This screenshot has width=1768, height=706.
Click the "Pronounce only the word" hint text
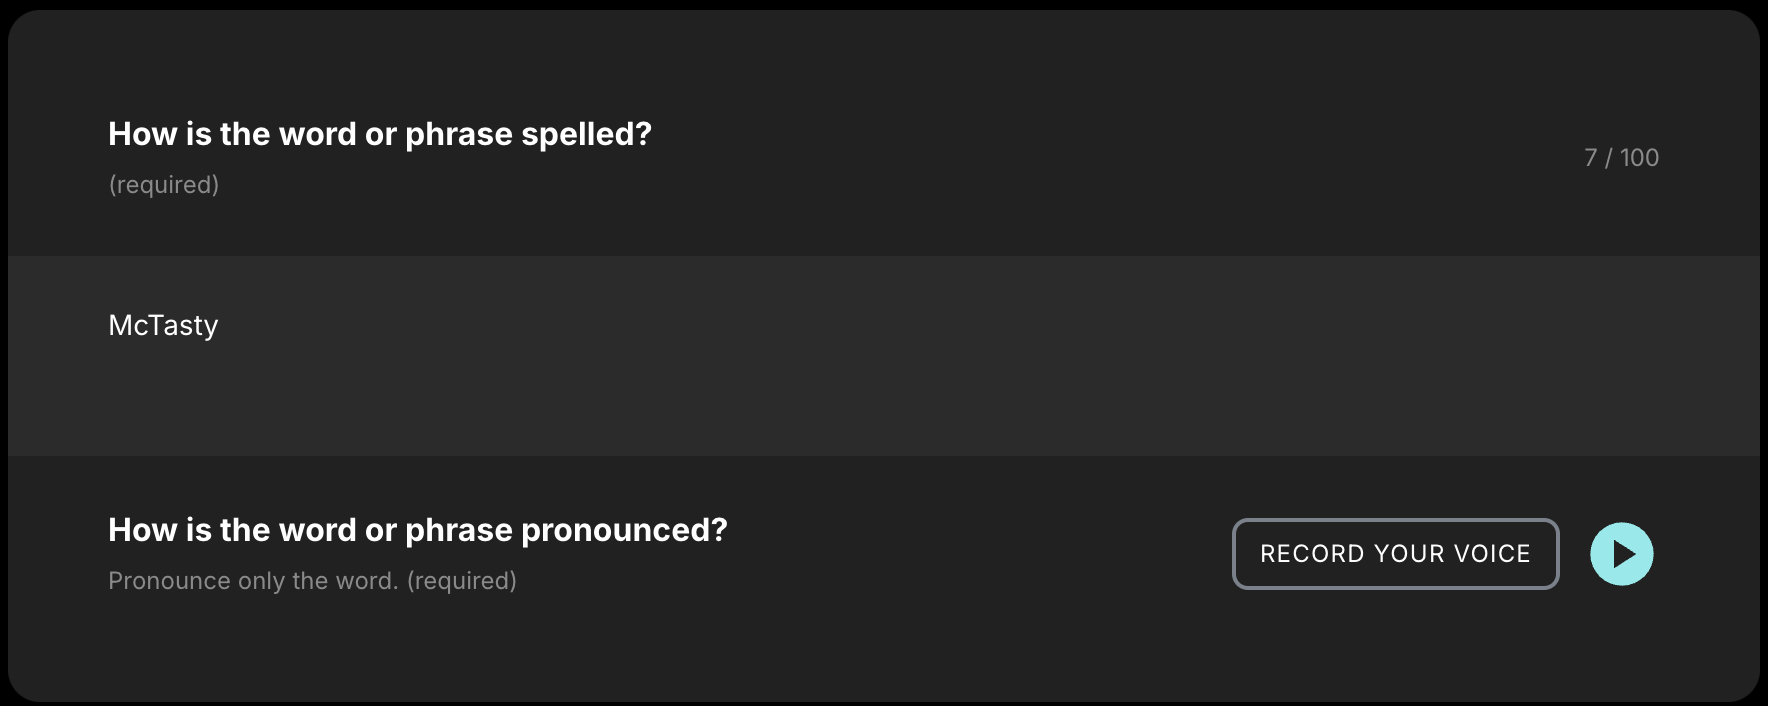[x=253, y=581]
